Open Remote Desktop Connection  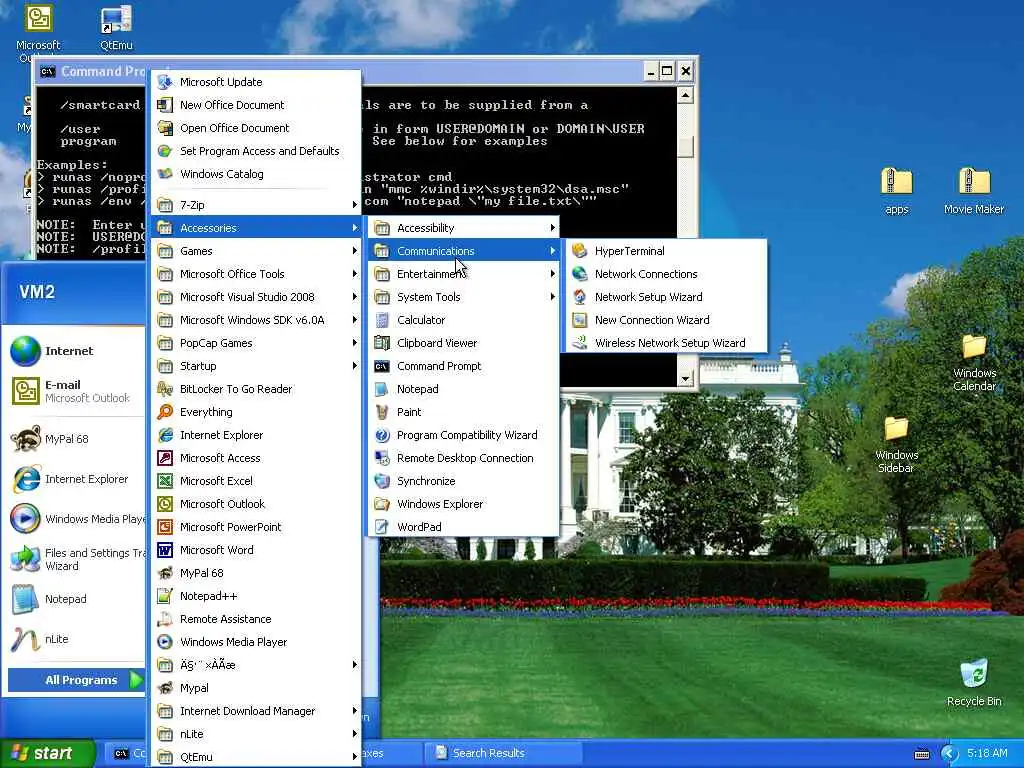click(464, 458)
